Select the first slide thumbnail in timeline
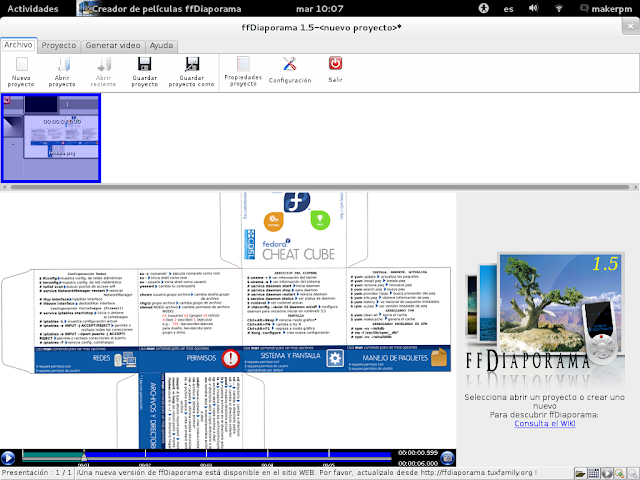This screenshot has height=480, width=640. pos(51,138)
